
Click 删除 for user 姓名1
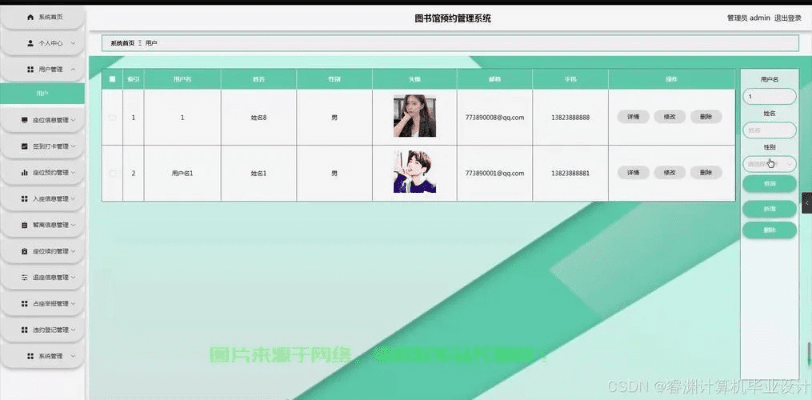[706, 173]
